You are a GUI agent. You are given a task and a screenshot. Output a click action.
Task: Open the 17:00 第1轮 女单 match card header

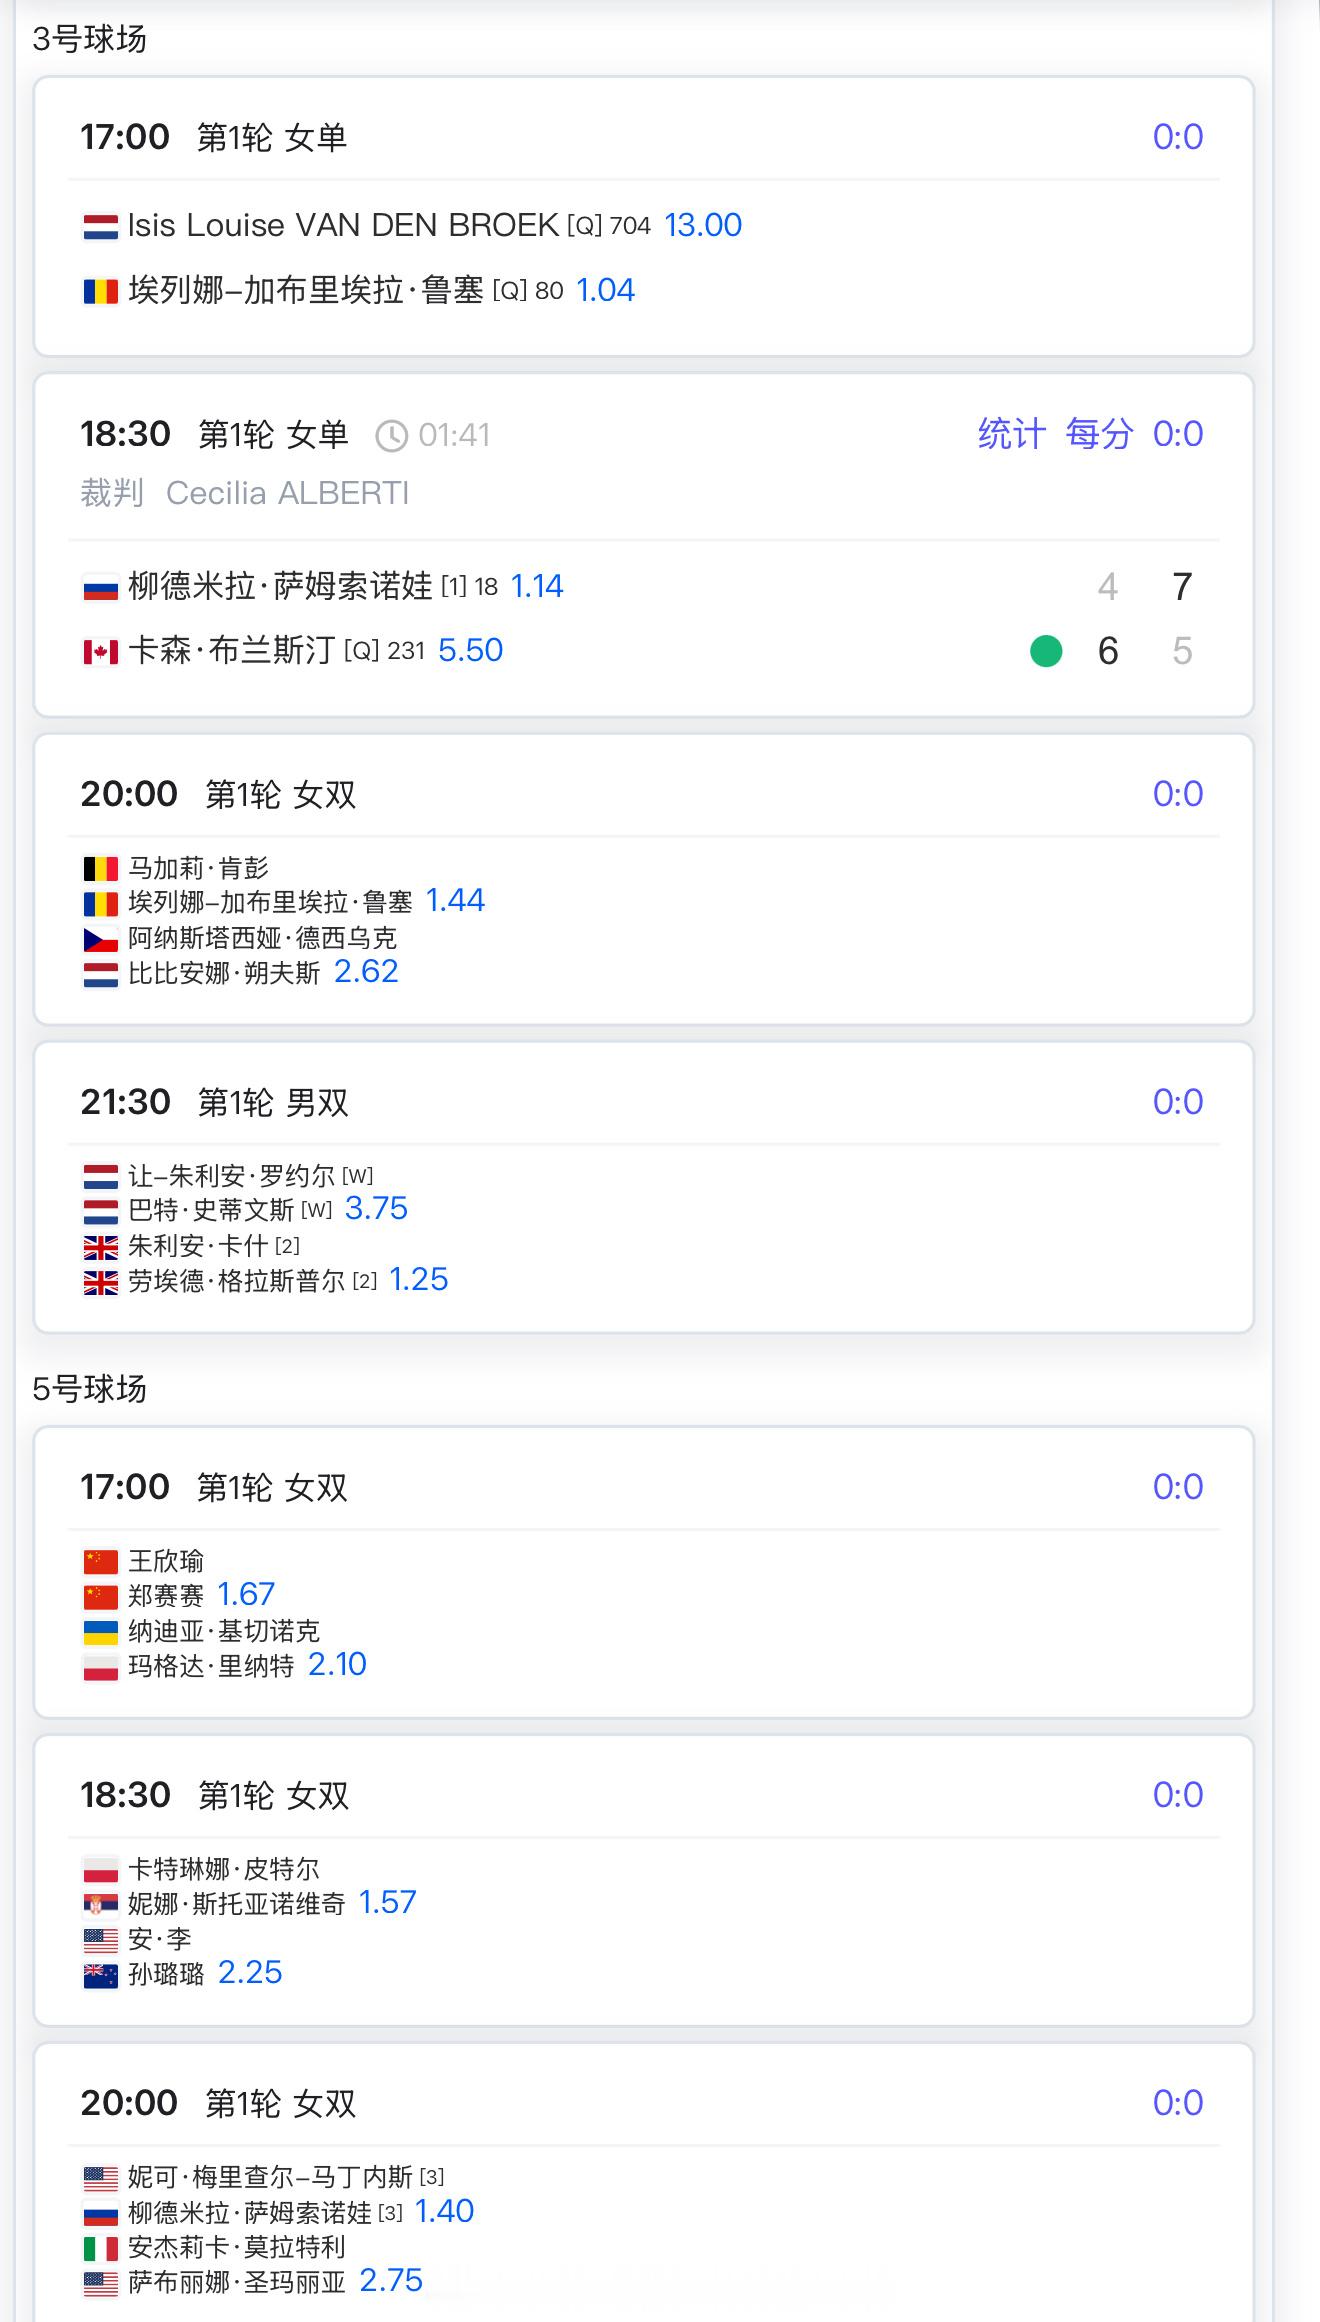coord(644,137)
